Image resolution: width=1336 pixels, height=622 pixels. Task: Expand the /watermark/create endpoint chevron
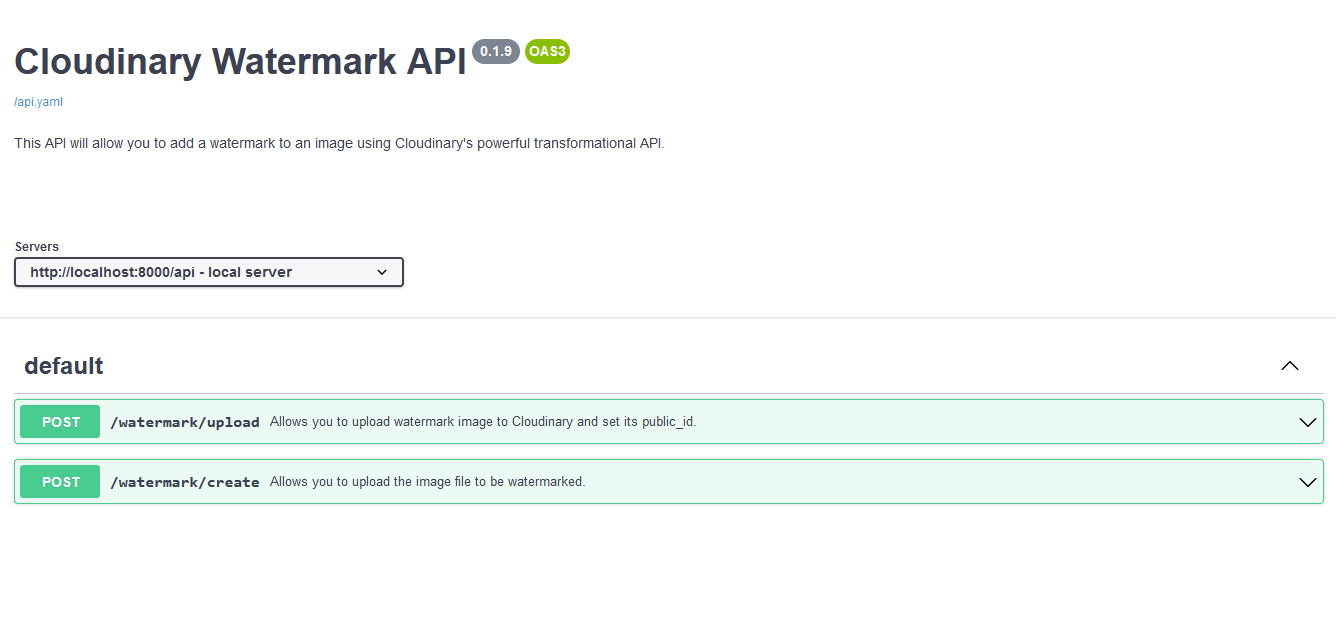[x=1308, y=481]
